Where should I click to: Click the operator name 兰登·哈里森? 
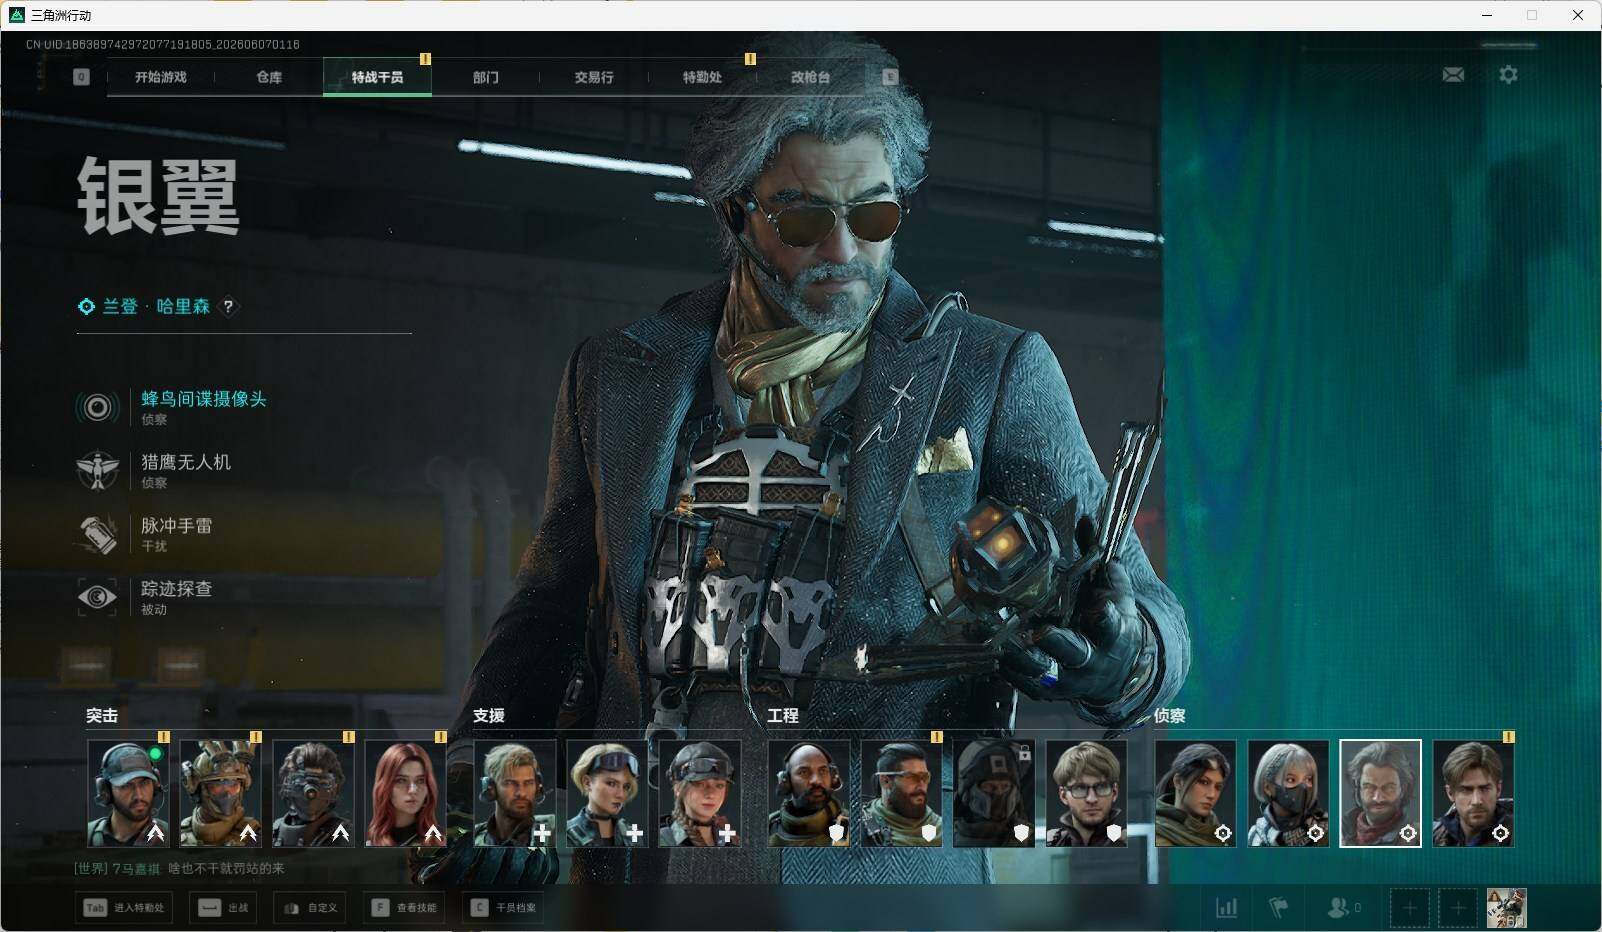tap(156, 307)
